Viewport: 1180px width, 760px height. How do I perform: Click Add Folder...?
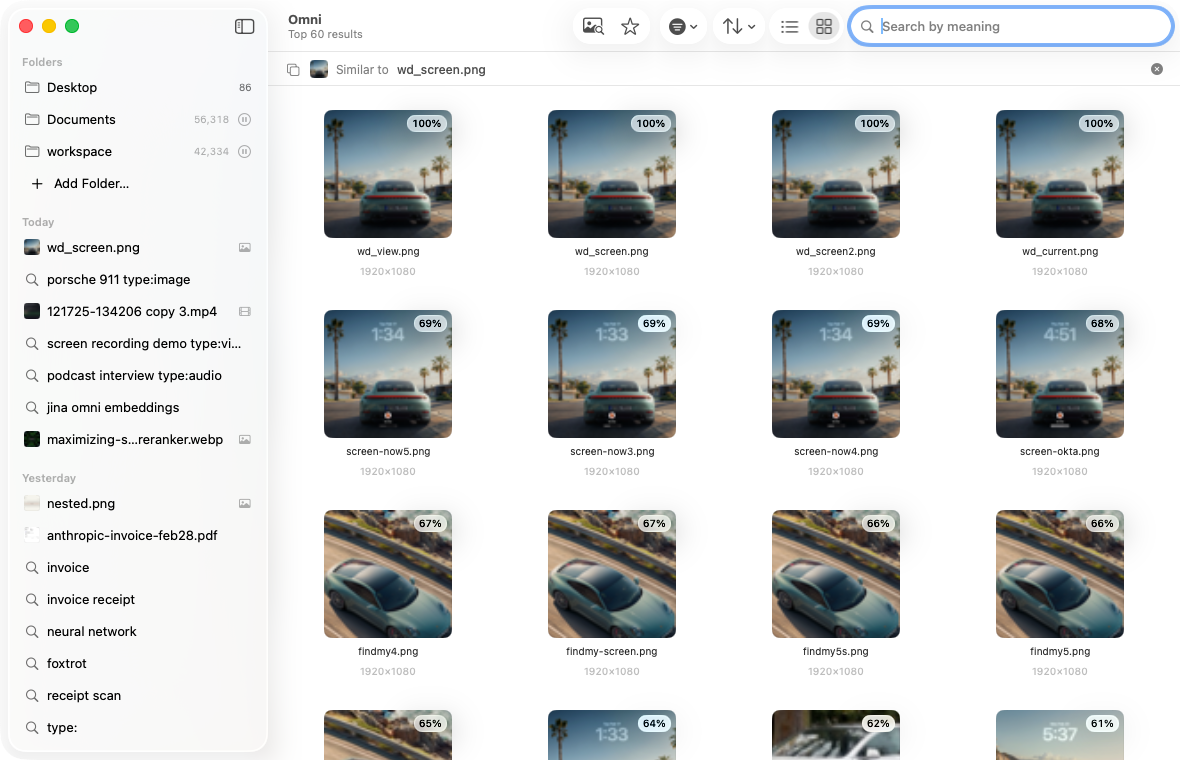click(81, 184)
